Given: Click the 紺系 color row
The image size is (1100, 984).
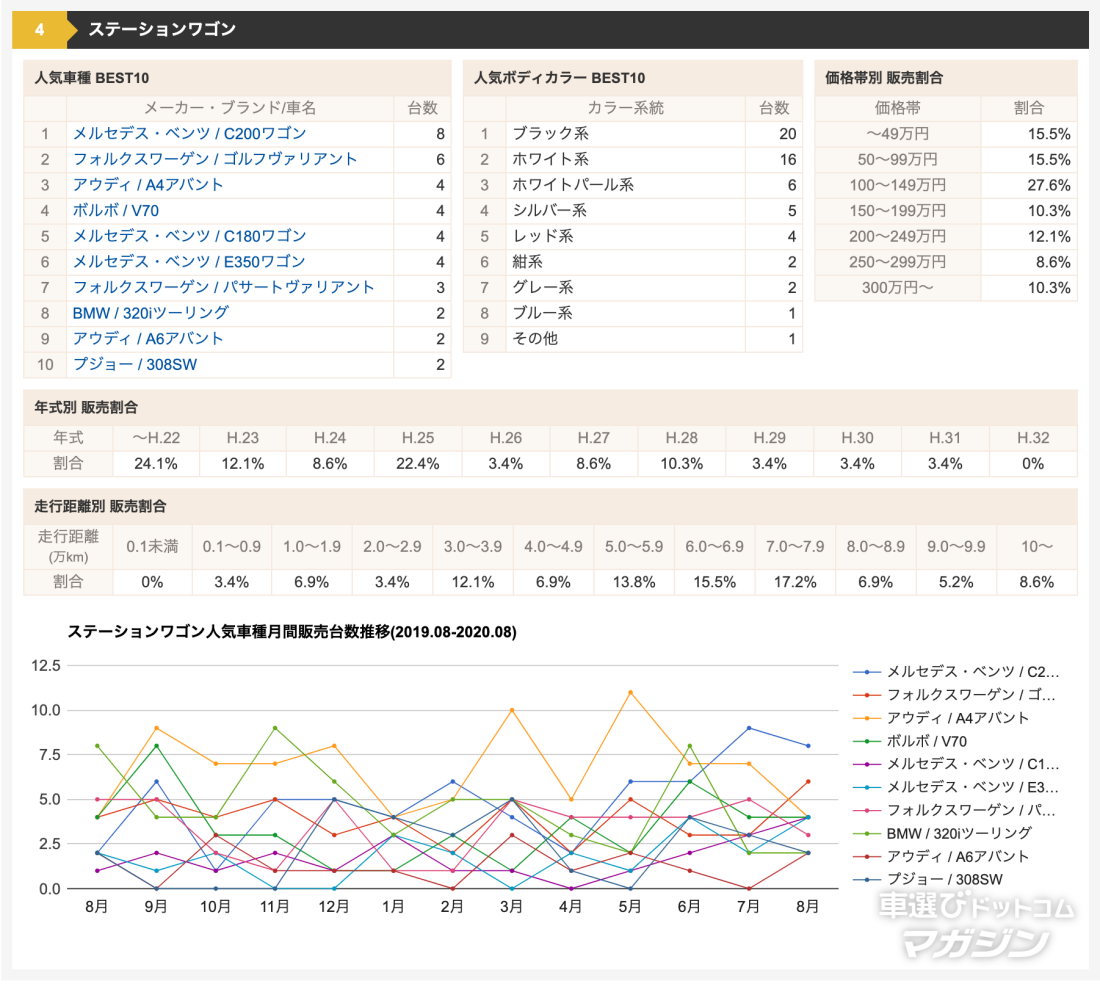Looking at the screenshot, I should point(633,262).
